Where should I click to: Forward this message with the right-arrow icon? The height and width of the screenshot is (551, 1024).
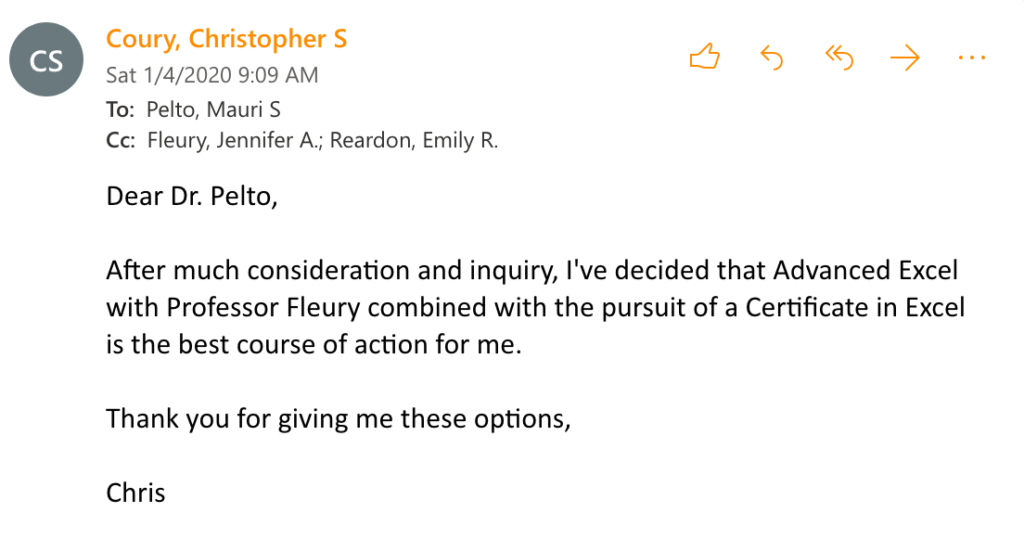coord(905,58)
